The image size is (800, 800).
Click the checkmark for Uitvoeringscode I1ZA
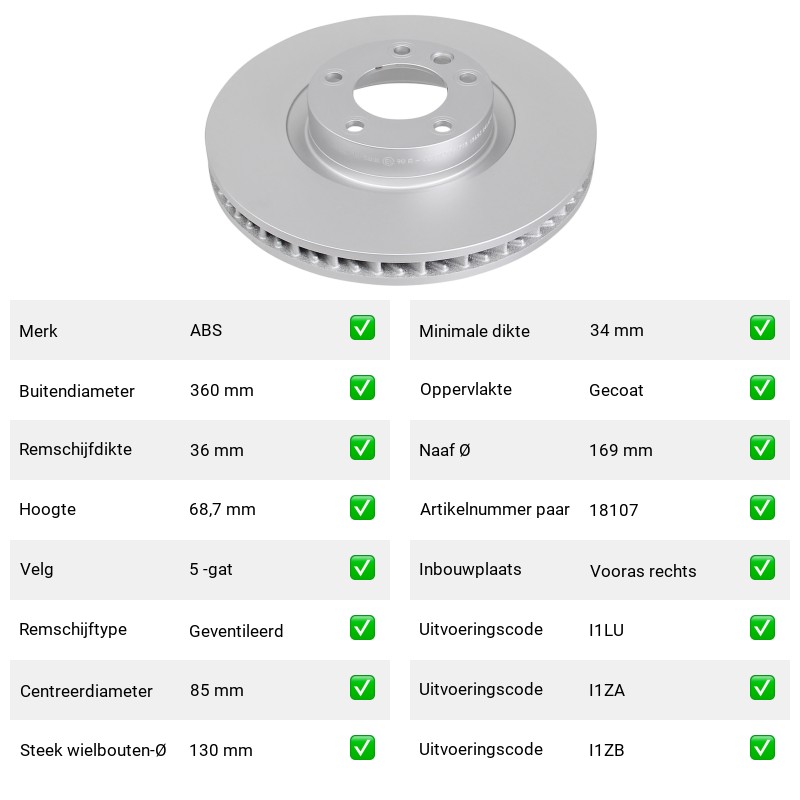click(762, 688)
